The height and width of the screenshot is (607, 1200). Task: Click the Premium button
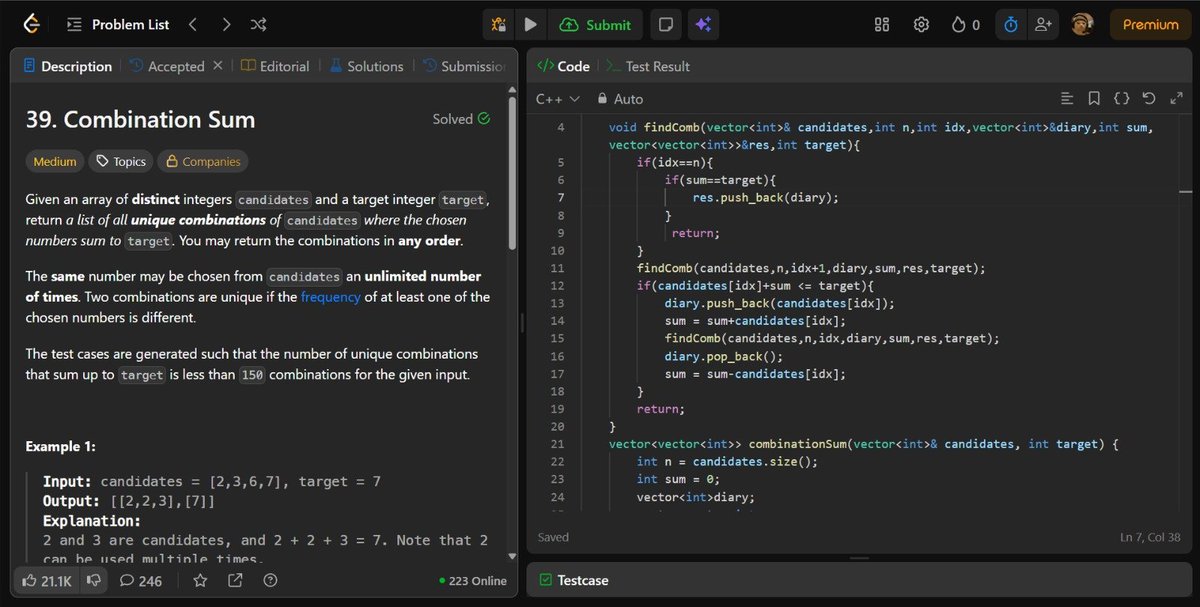[1150, 24]
